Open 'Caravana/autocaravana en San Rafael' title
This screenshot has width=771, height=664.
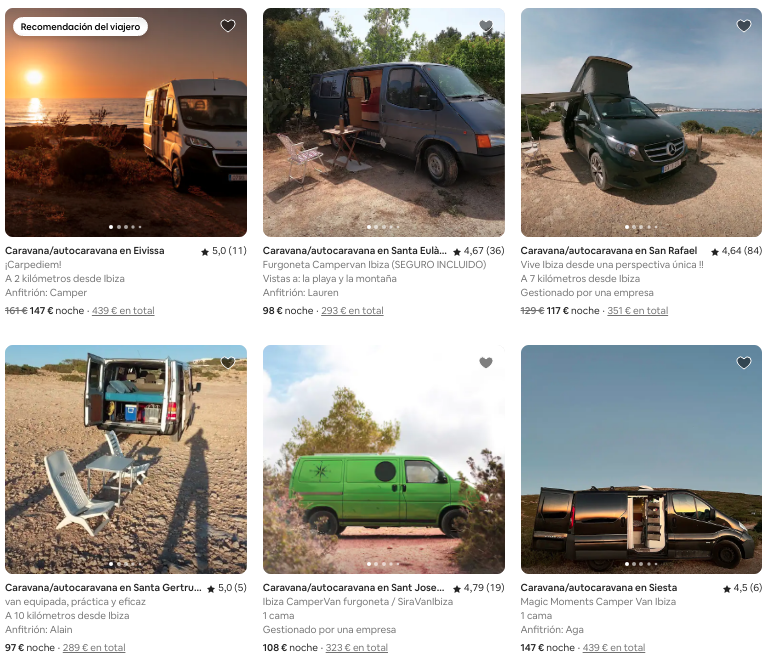[x=609, y=251]
